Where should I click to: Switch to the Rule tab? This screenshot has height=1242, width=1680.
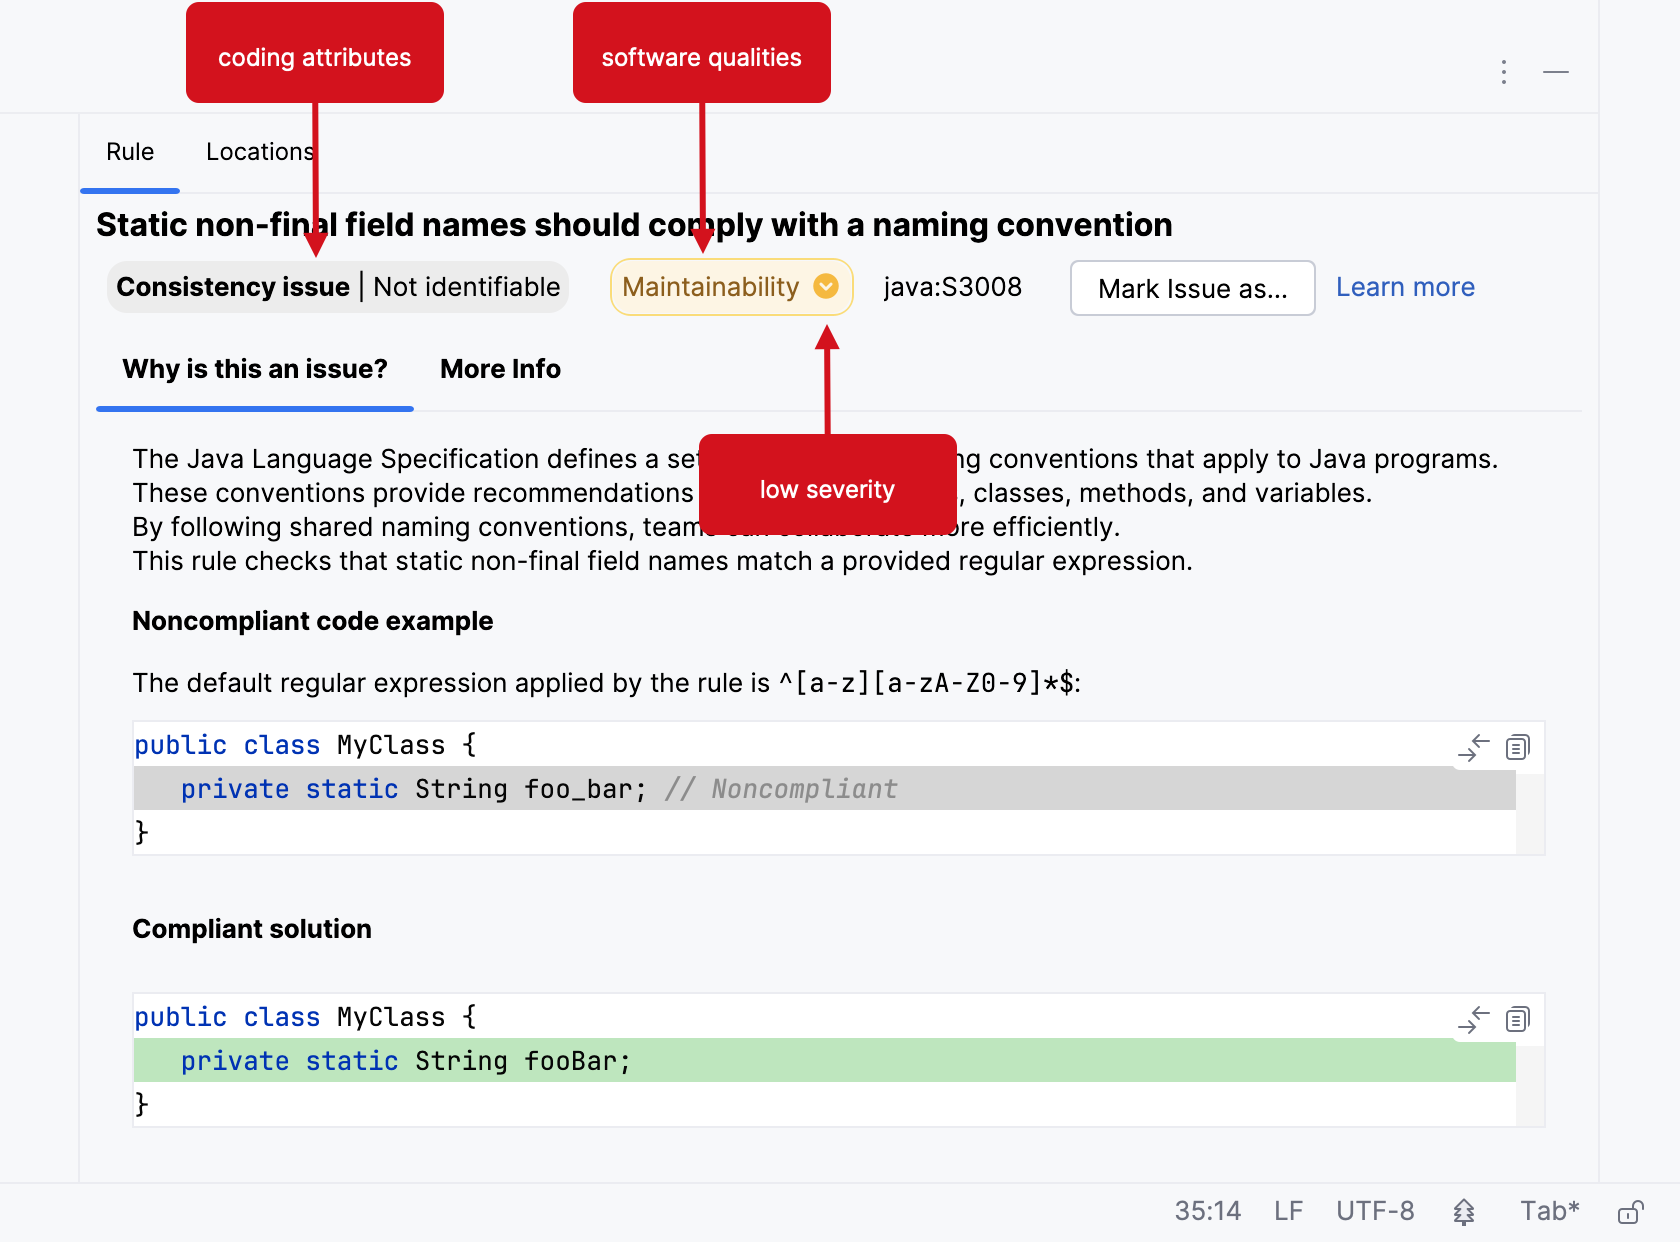pyautogui.click(x=130, y=152)
